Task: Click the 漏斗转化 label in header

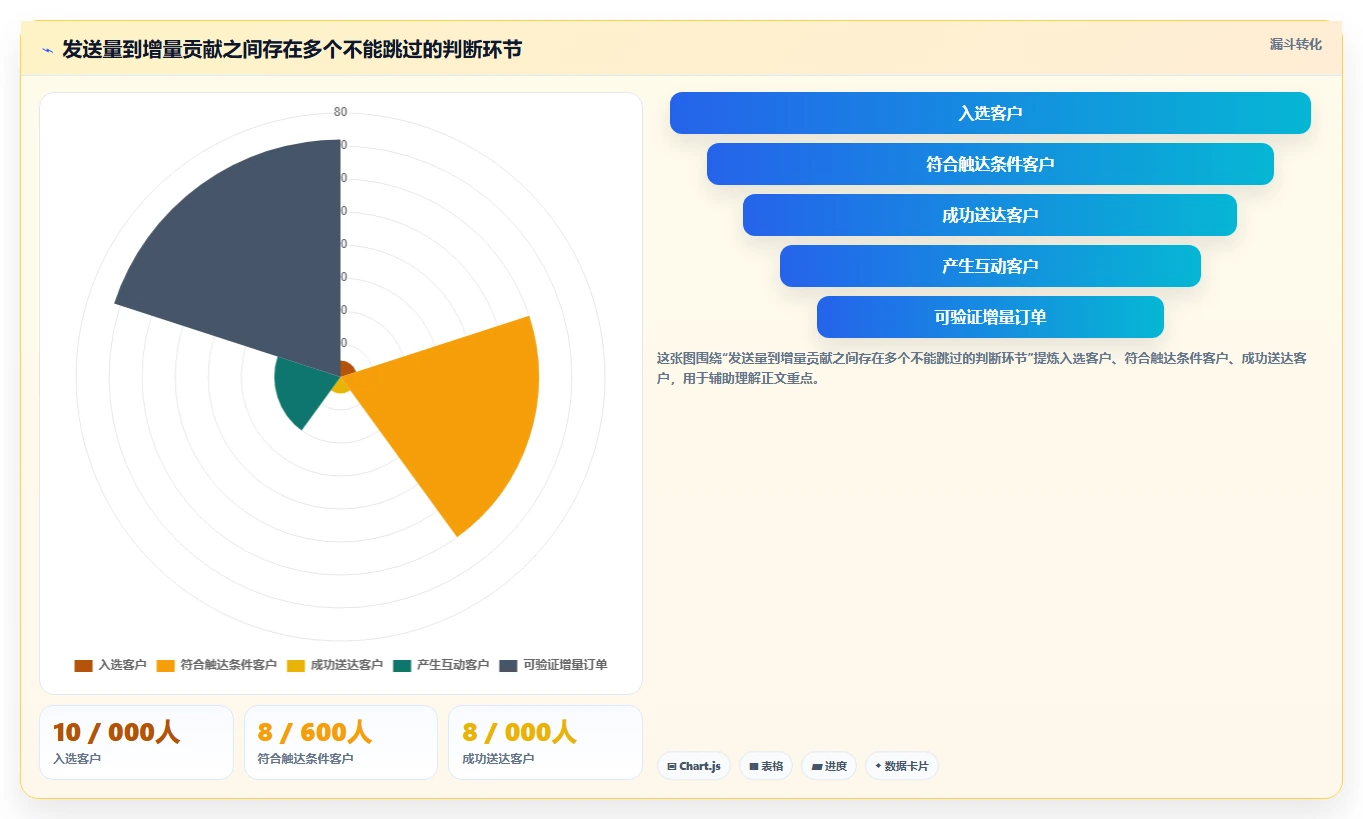Action: pyautogui.click(x=1295, y=44)
